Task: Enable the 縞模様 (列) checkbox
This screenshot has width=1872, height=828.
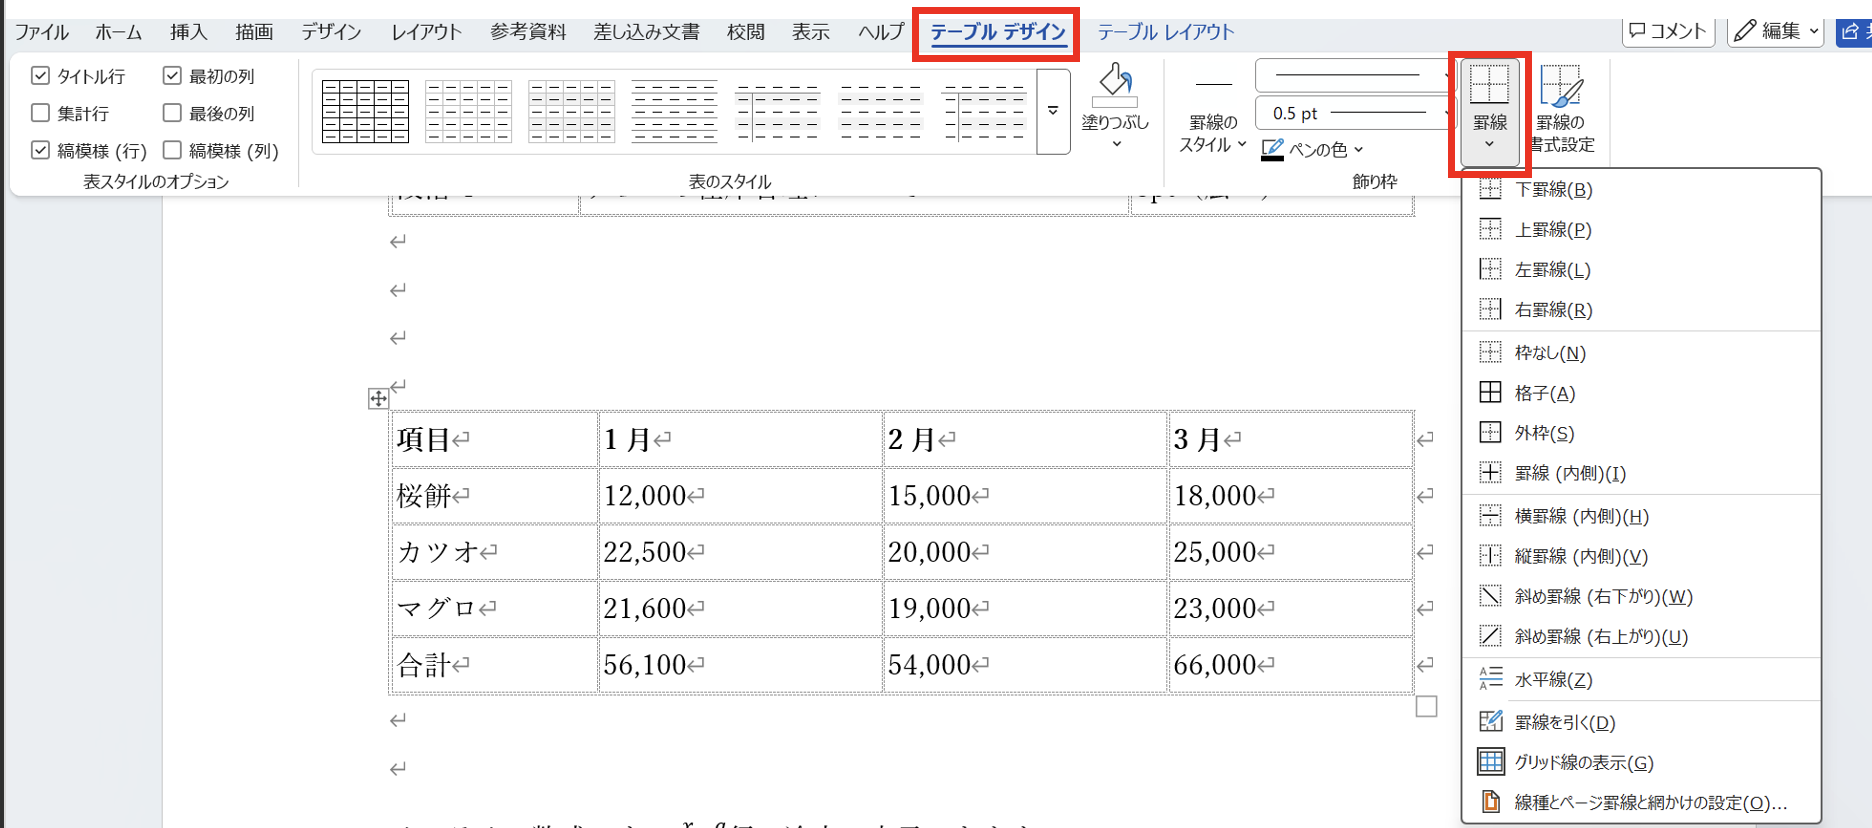Action: coord(172,150)
